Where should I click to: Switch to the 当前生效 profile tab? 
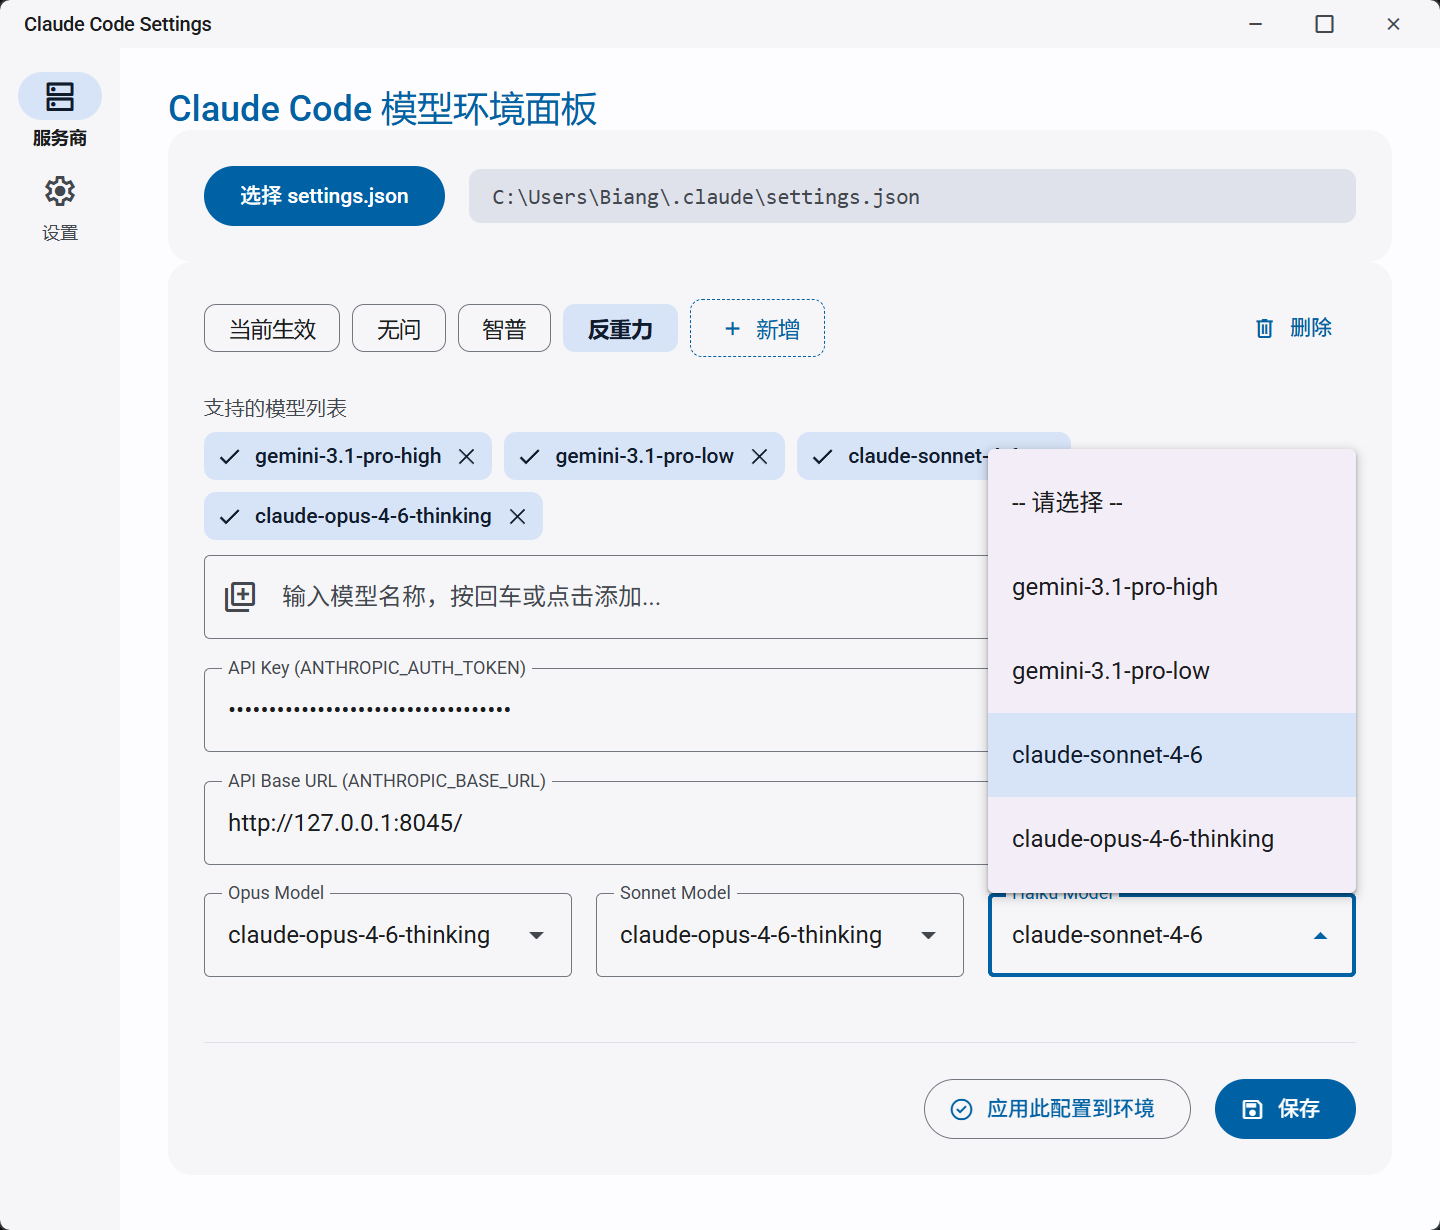click(272, 328)
